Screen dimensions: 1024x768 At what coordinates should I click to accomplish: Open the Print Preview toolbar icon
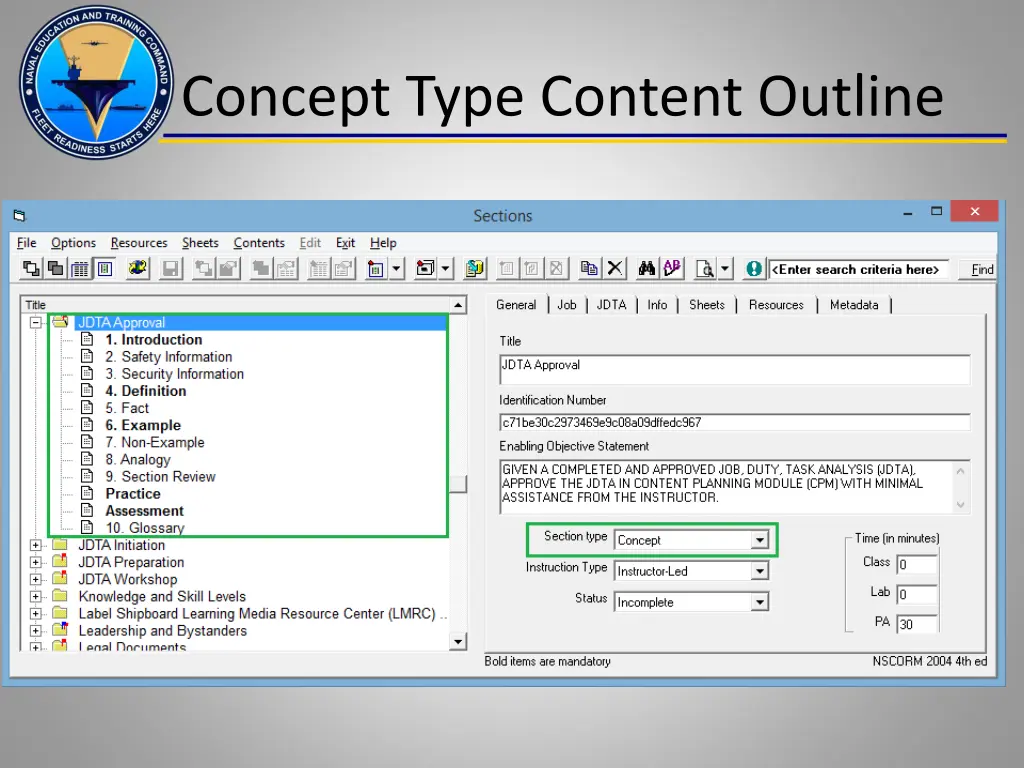click(705, 268)
